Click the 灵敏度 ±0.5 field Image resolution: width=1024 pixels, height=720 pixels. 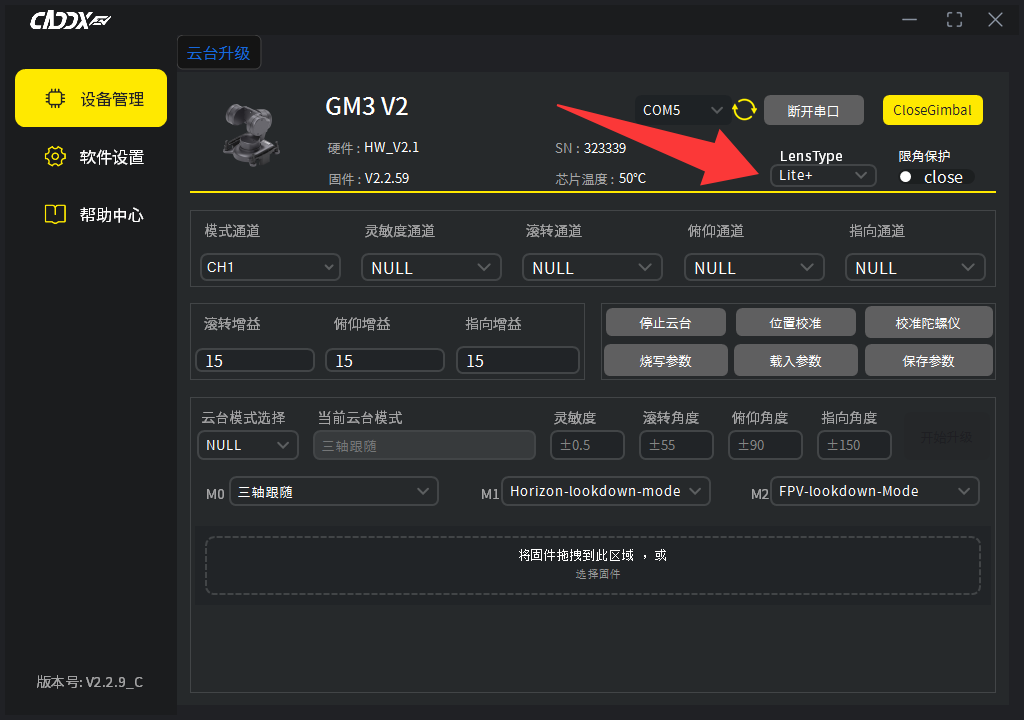click(587, 445)
